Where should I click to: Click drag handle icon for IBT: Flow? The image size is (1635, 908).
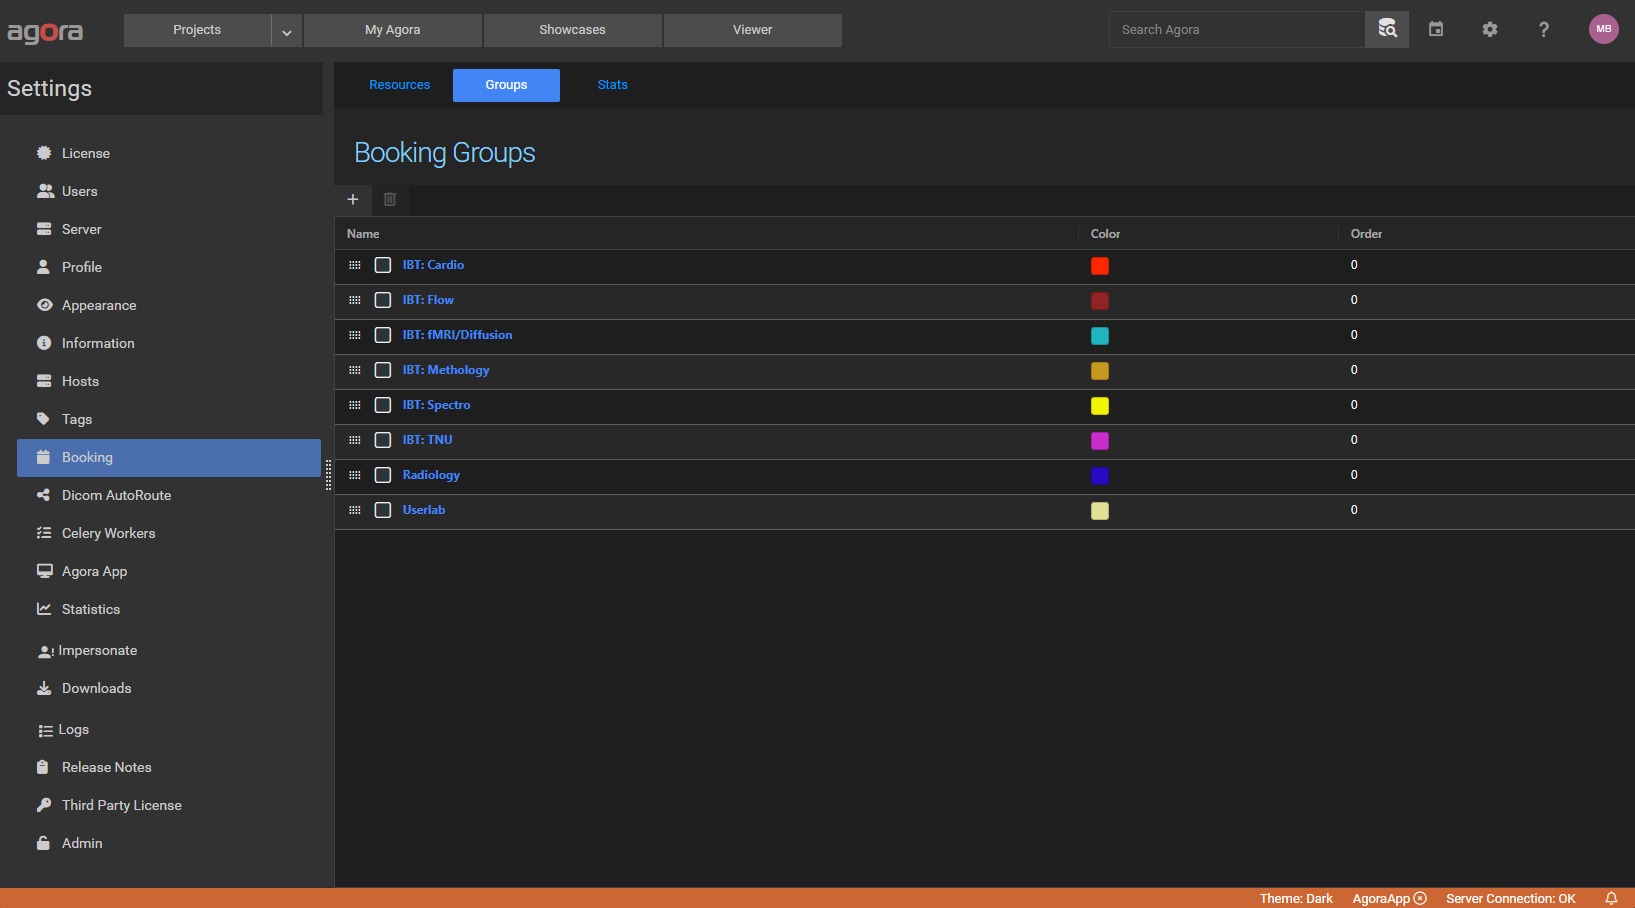pyautogui.click(x=355, y=300)
